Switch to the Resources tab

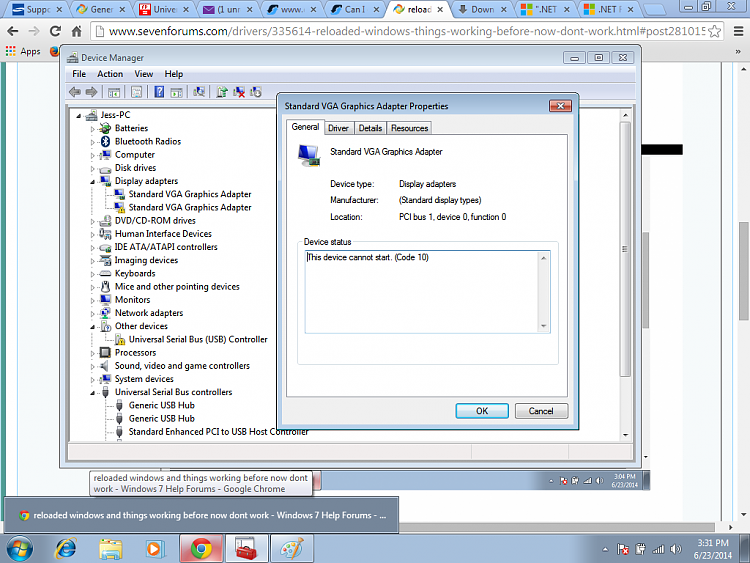(409, 128)
